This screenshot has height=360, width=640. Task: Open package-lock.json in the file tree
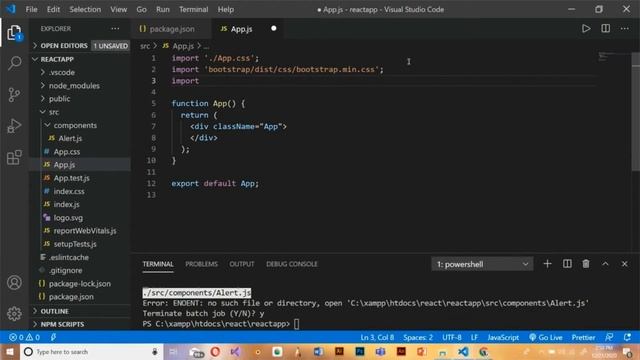pos(81,284)
